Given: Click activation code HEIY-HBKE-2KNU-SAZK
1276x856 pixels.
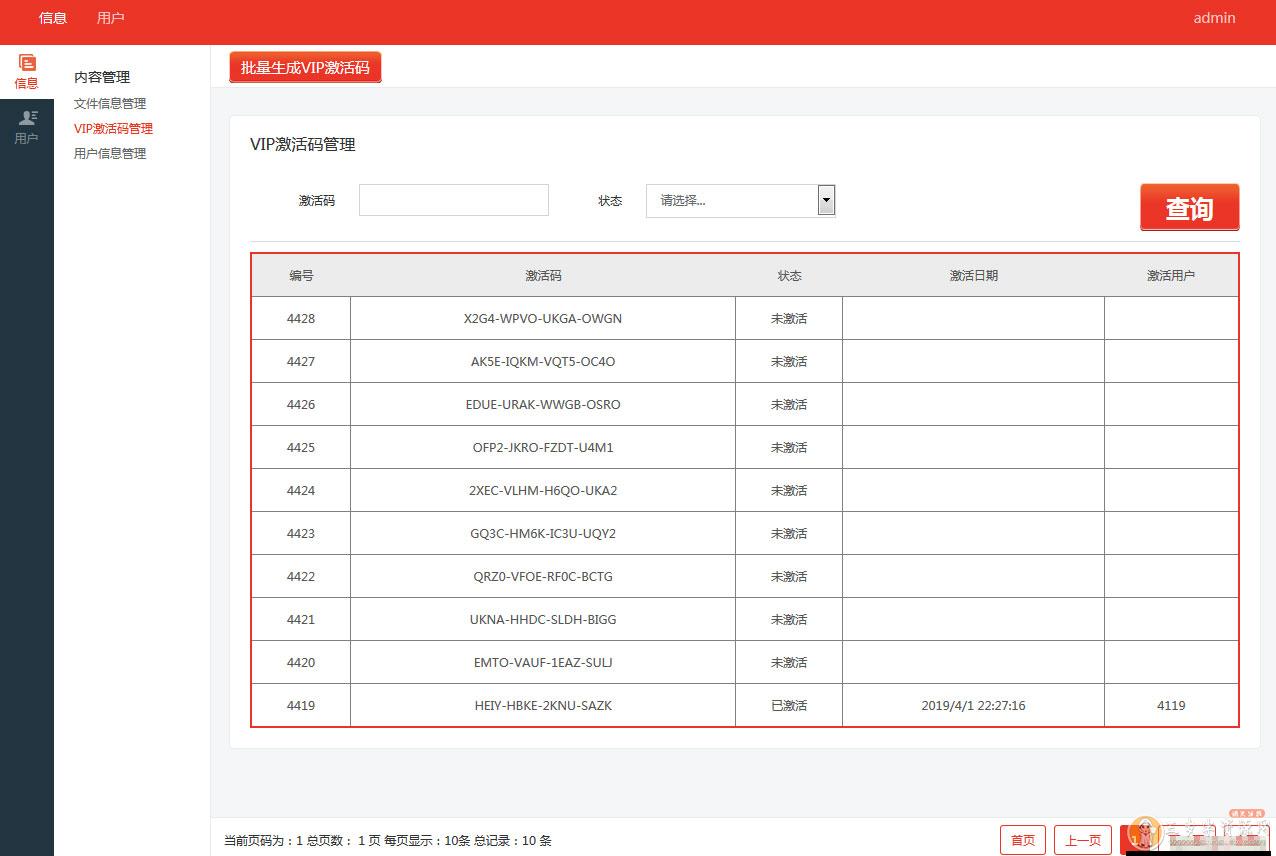Looking at the screenshot, I should coord(543,705).
